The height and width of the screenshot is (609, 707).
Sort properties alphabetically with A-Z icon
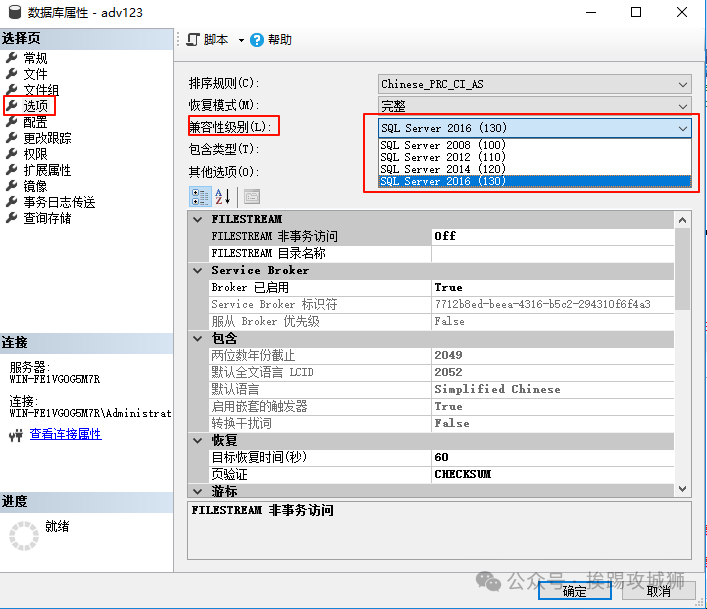pos(222,196)
